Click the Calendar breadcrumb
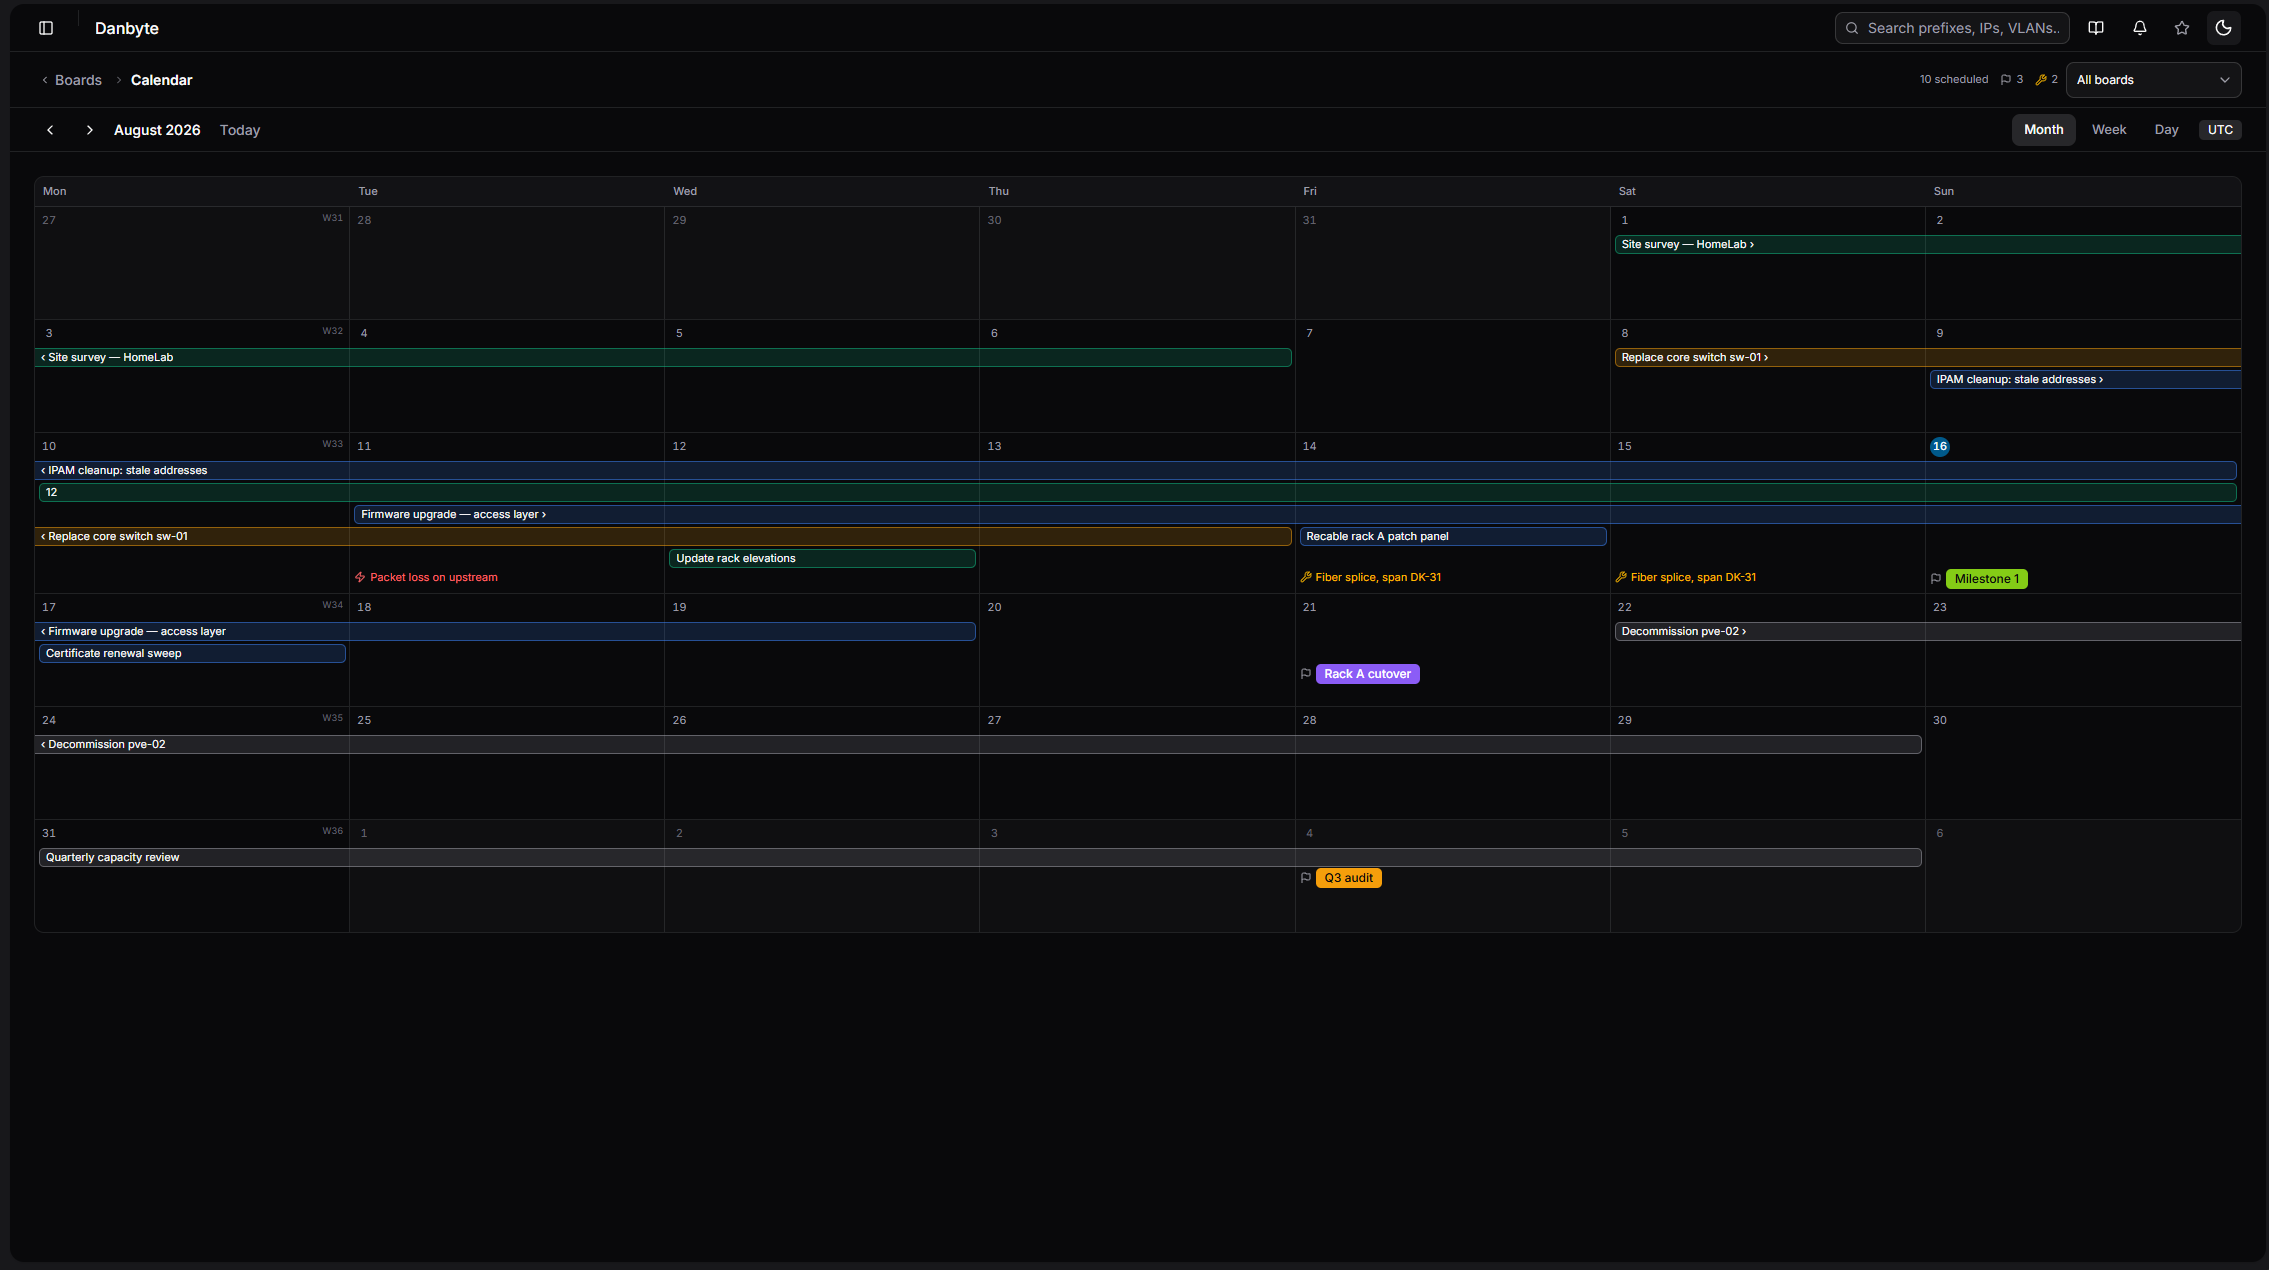 click(161, 80)
